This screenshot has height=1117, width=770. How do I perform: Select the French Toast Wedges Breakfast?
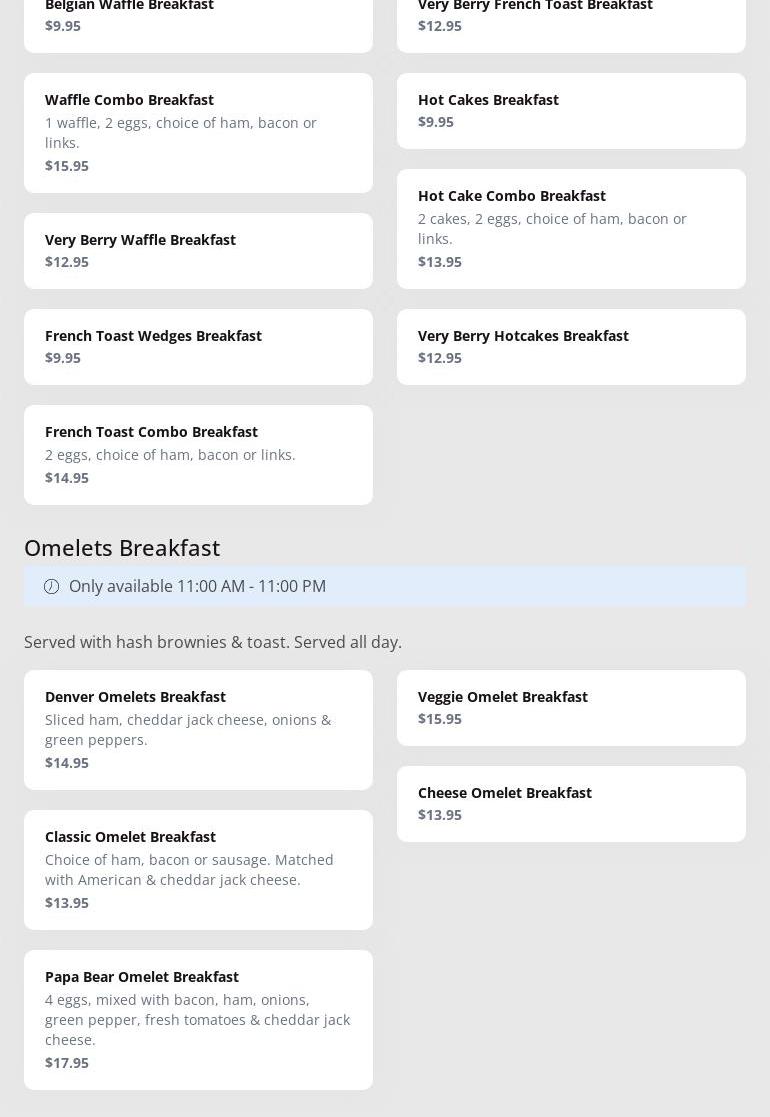tap(198, 346)
